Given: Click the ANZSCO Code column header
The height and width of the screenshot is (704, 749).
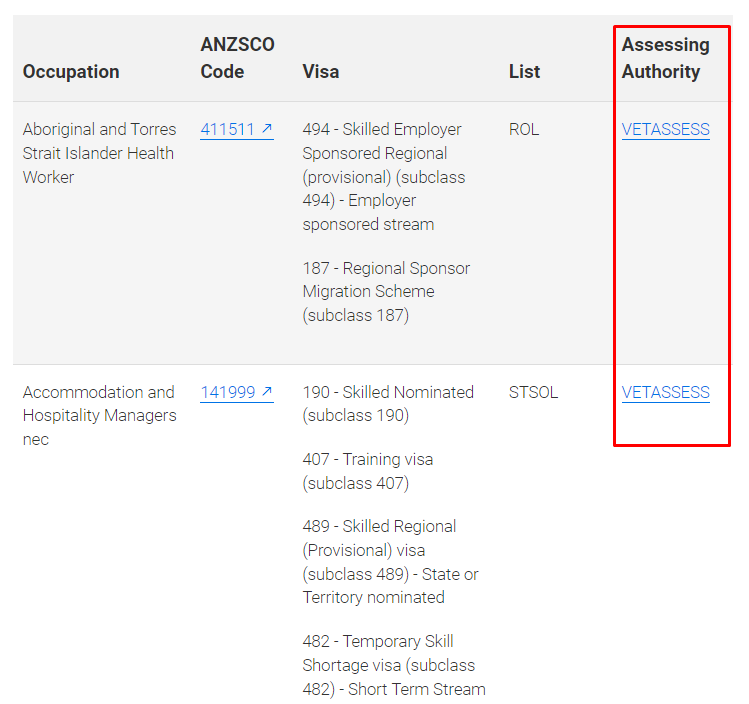Looking at the screenshot, I should tap(237, 58).
